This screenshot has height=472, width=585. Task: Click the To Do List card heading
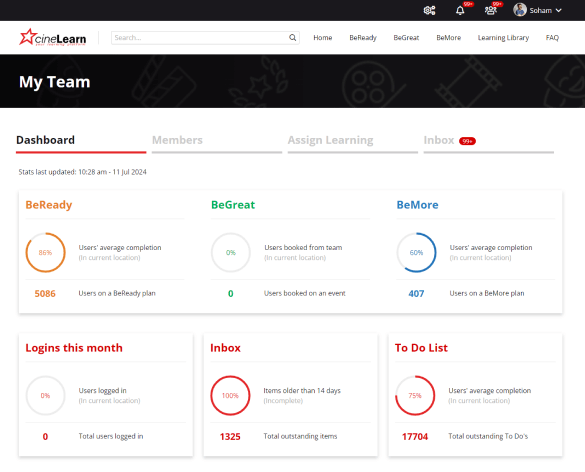(x=421, y=348)
